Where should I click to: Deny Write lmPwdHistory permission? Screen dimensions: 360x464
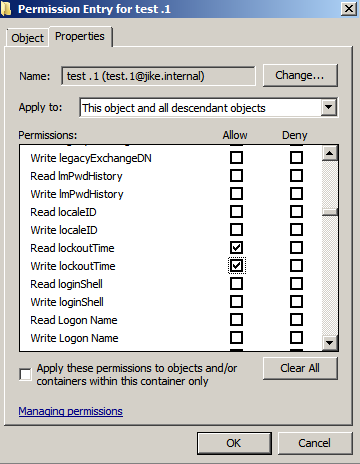[x=296, y=194]
